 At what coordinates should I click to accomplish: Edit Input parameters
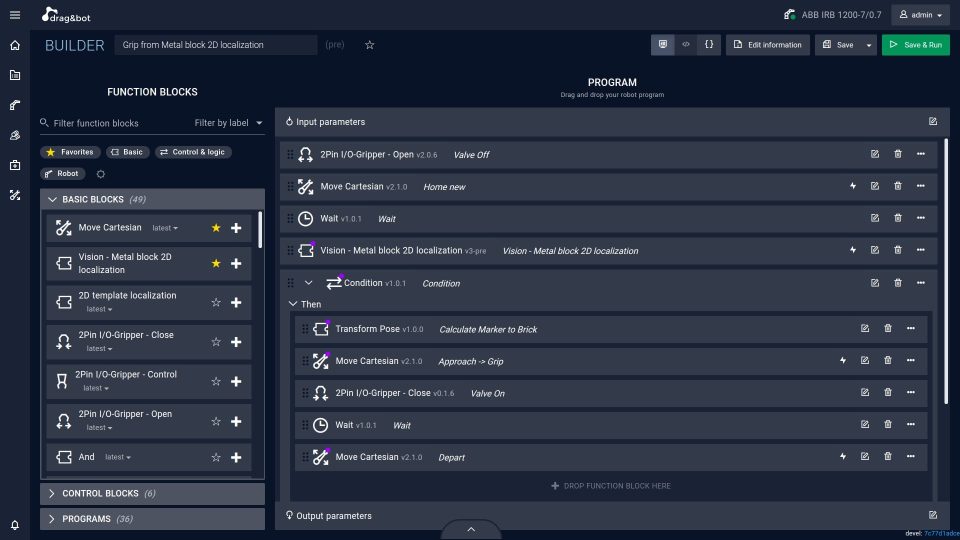[932, 121]
